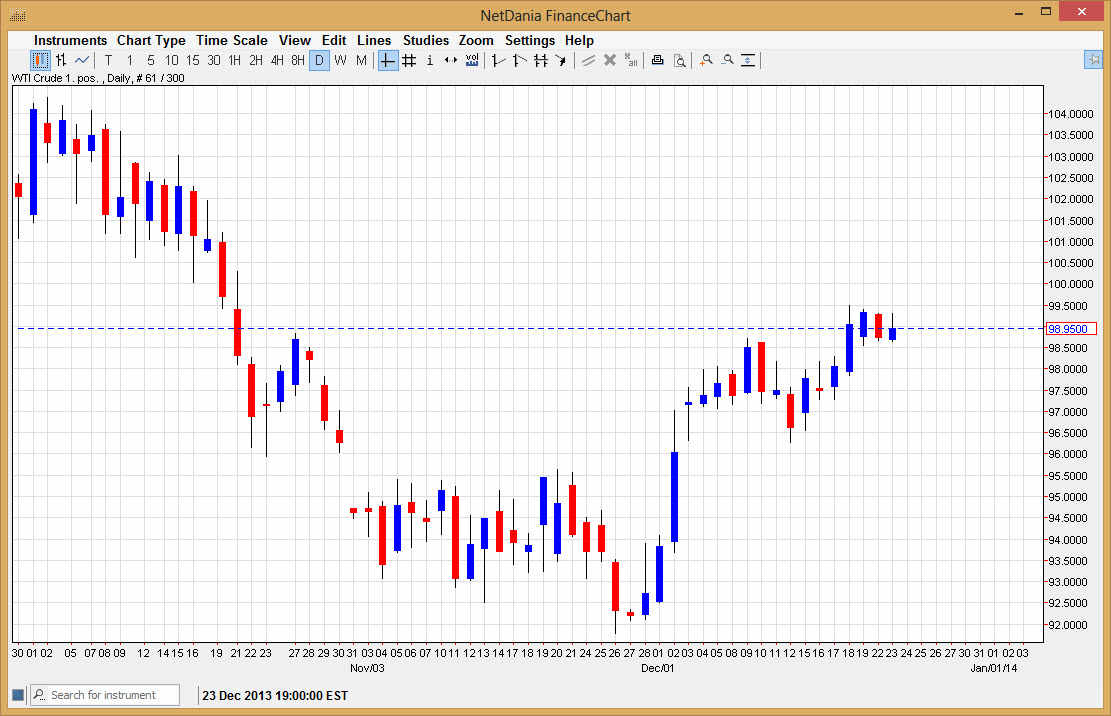
Task: Switch to 4H time scale
Action: (x=277, y=60)
